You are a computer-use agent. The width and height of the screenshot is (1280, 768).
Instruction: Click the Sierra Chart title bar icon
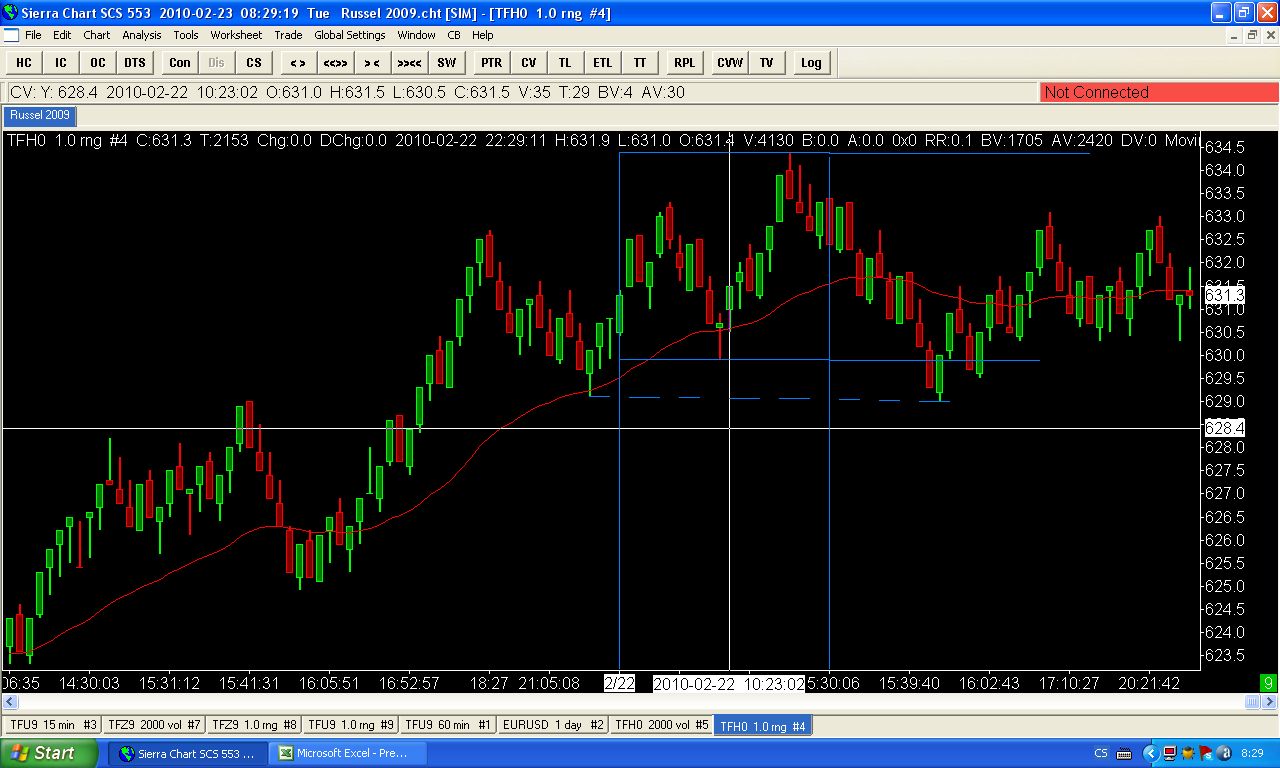11,13
